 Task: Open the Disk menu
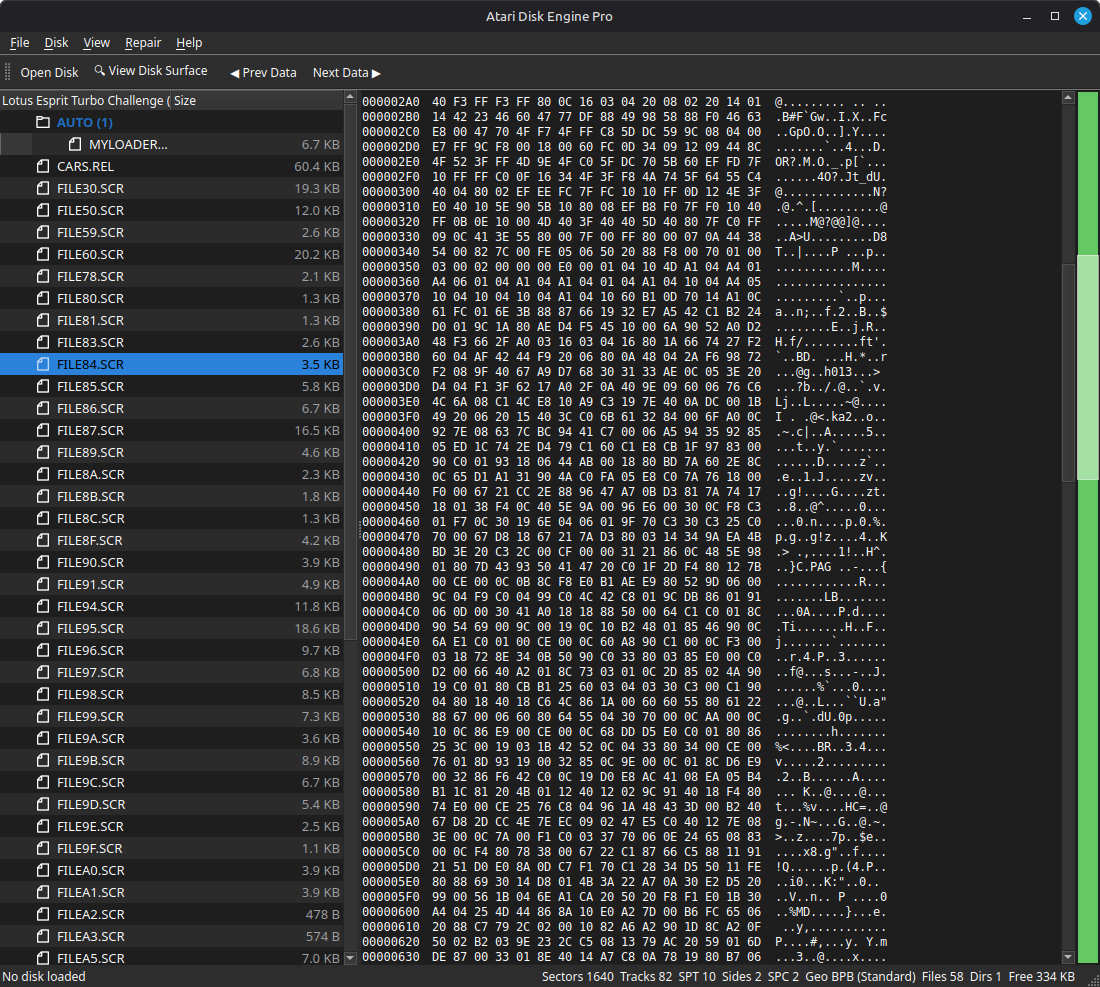(56, 42)
